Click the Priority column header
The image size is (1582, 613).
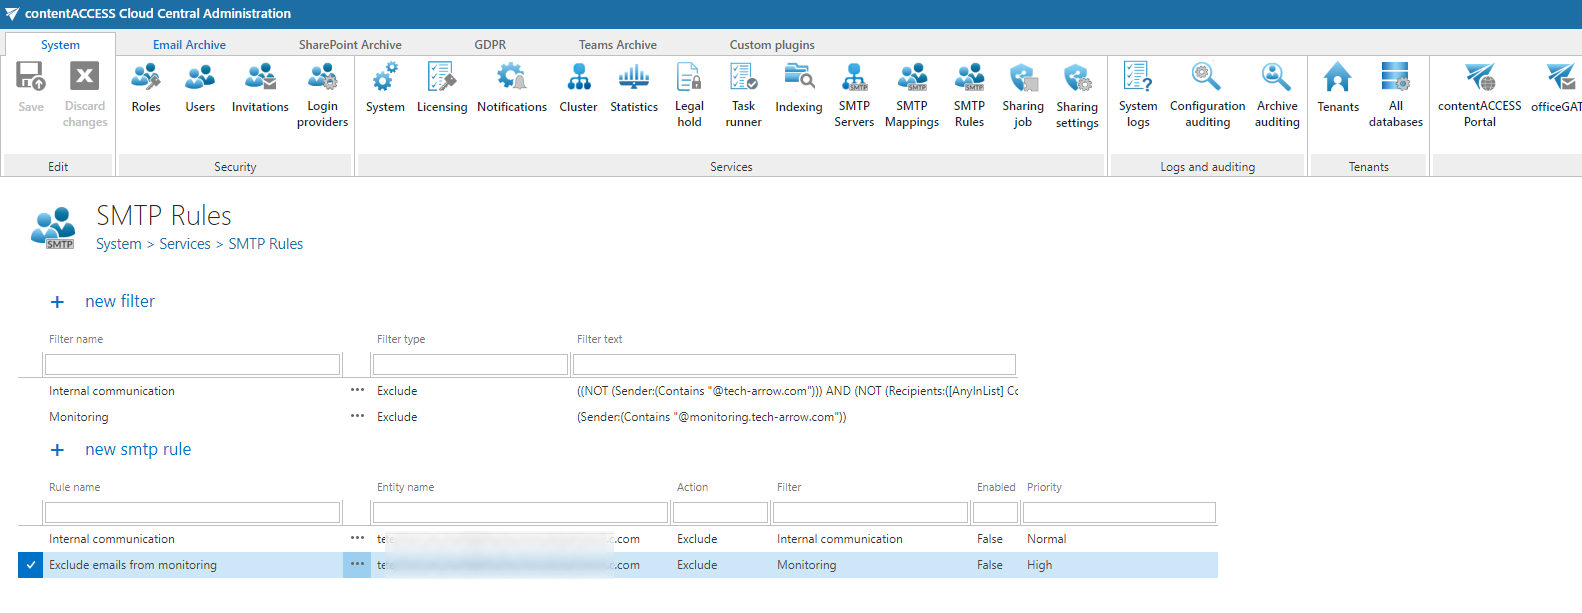(1044, 487)
